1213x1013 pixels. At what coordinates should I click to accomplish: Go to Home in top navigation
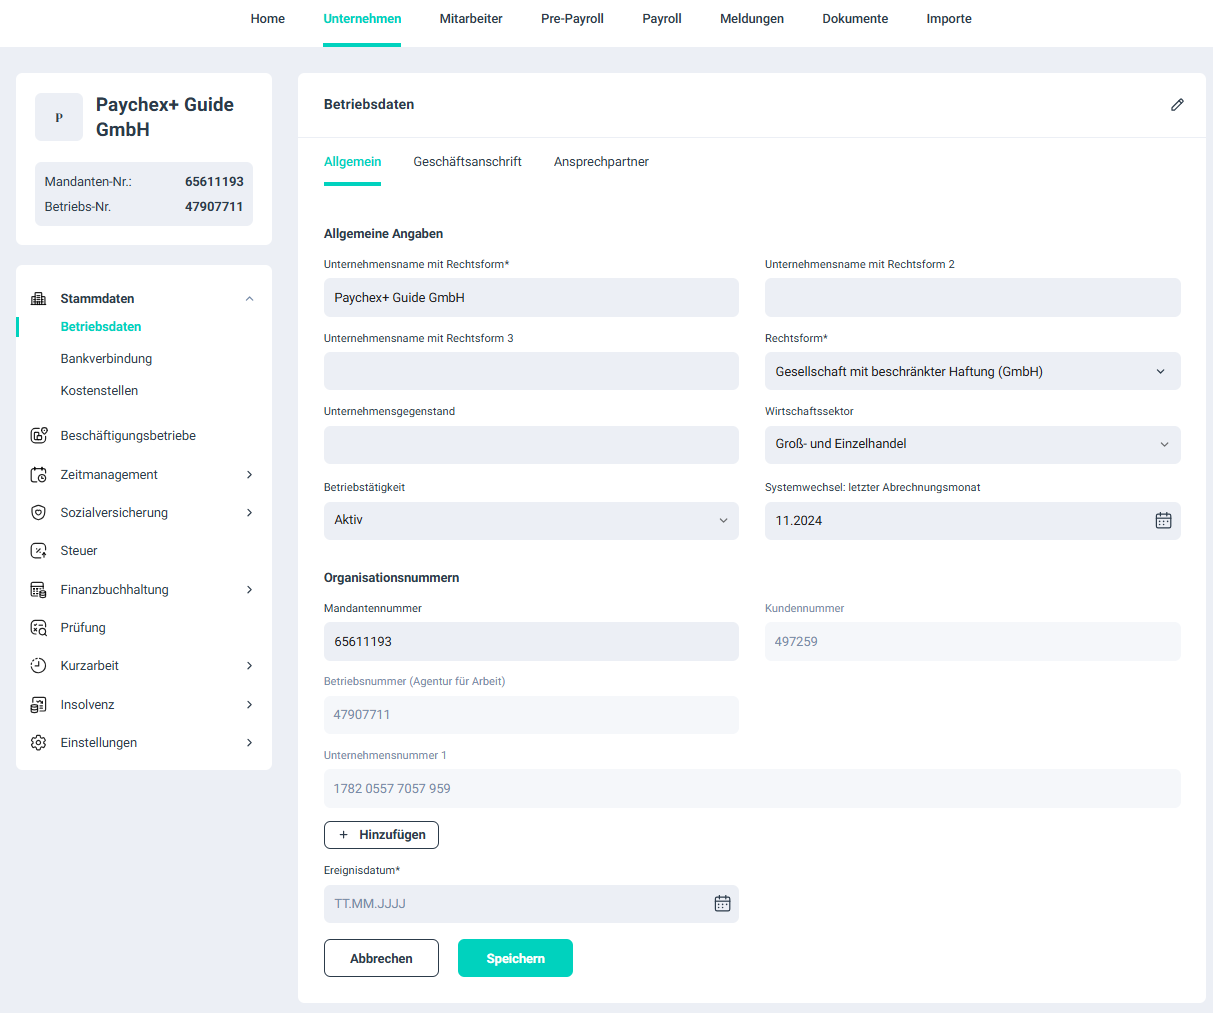[268, 19]
